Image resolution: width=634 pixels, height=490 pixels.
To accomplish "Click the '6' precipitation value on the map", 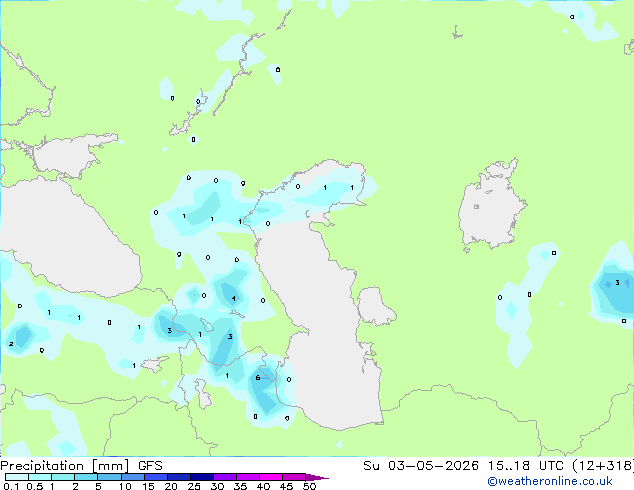I will pos(258,378).
